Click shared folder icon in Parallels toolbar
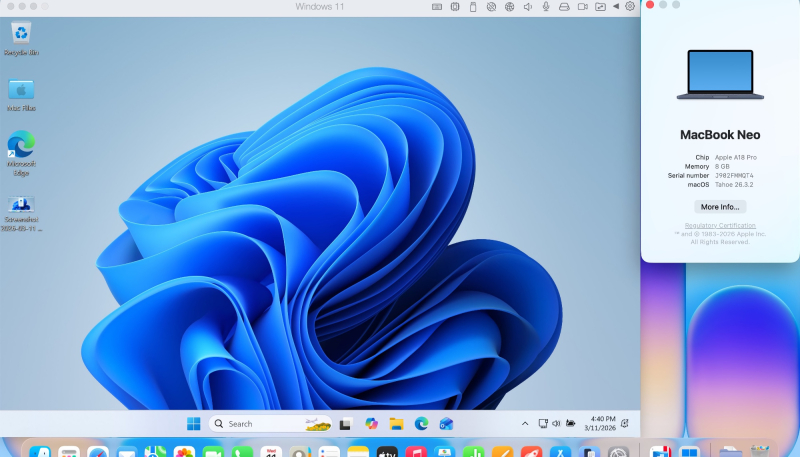Image resolution: width=800 pixels, height=457 pixels. [x=601, y=7]
